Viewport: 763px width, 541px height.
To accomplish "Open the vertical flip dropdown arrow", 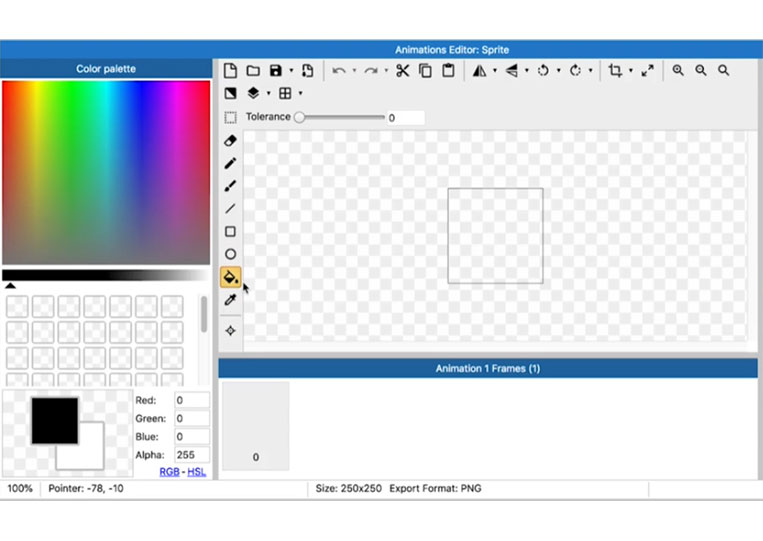I will pyautogui.click(x=527, y=71).
